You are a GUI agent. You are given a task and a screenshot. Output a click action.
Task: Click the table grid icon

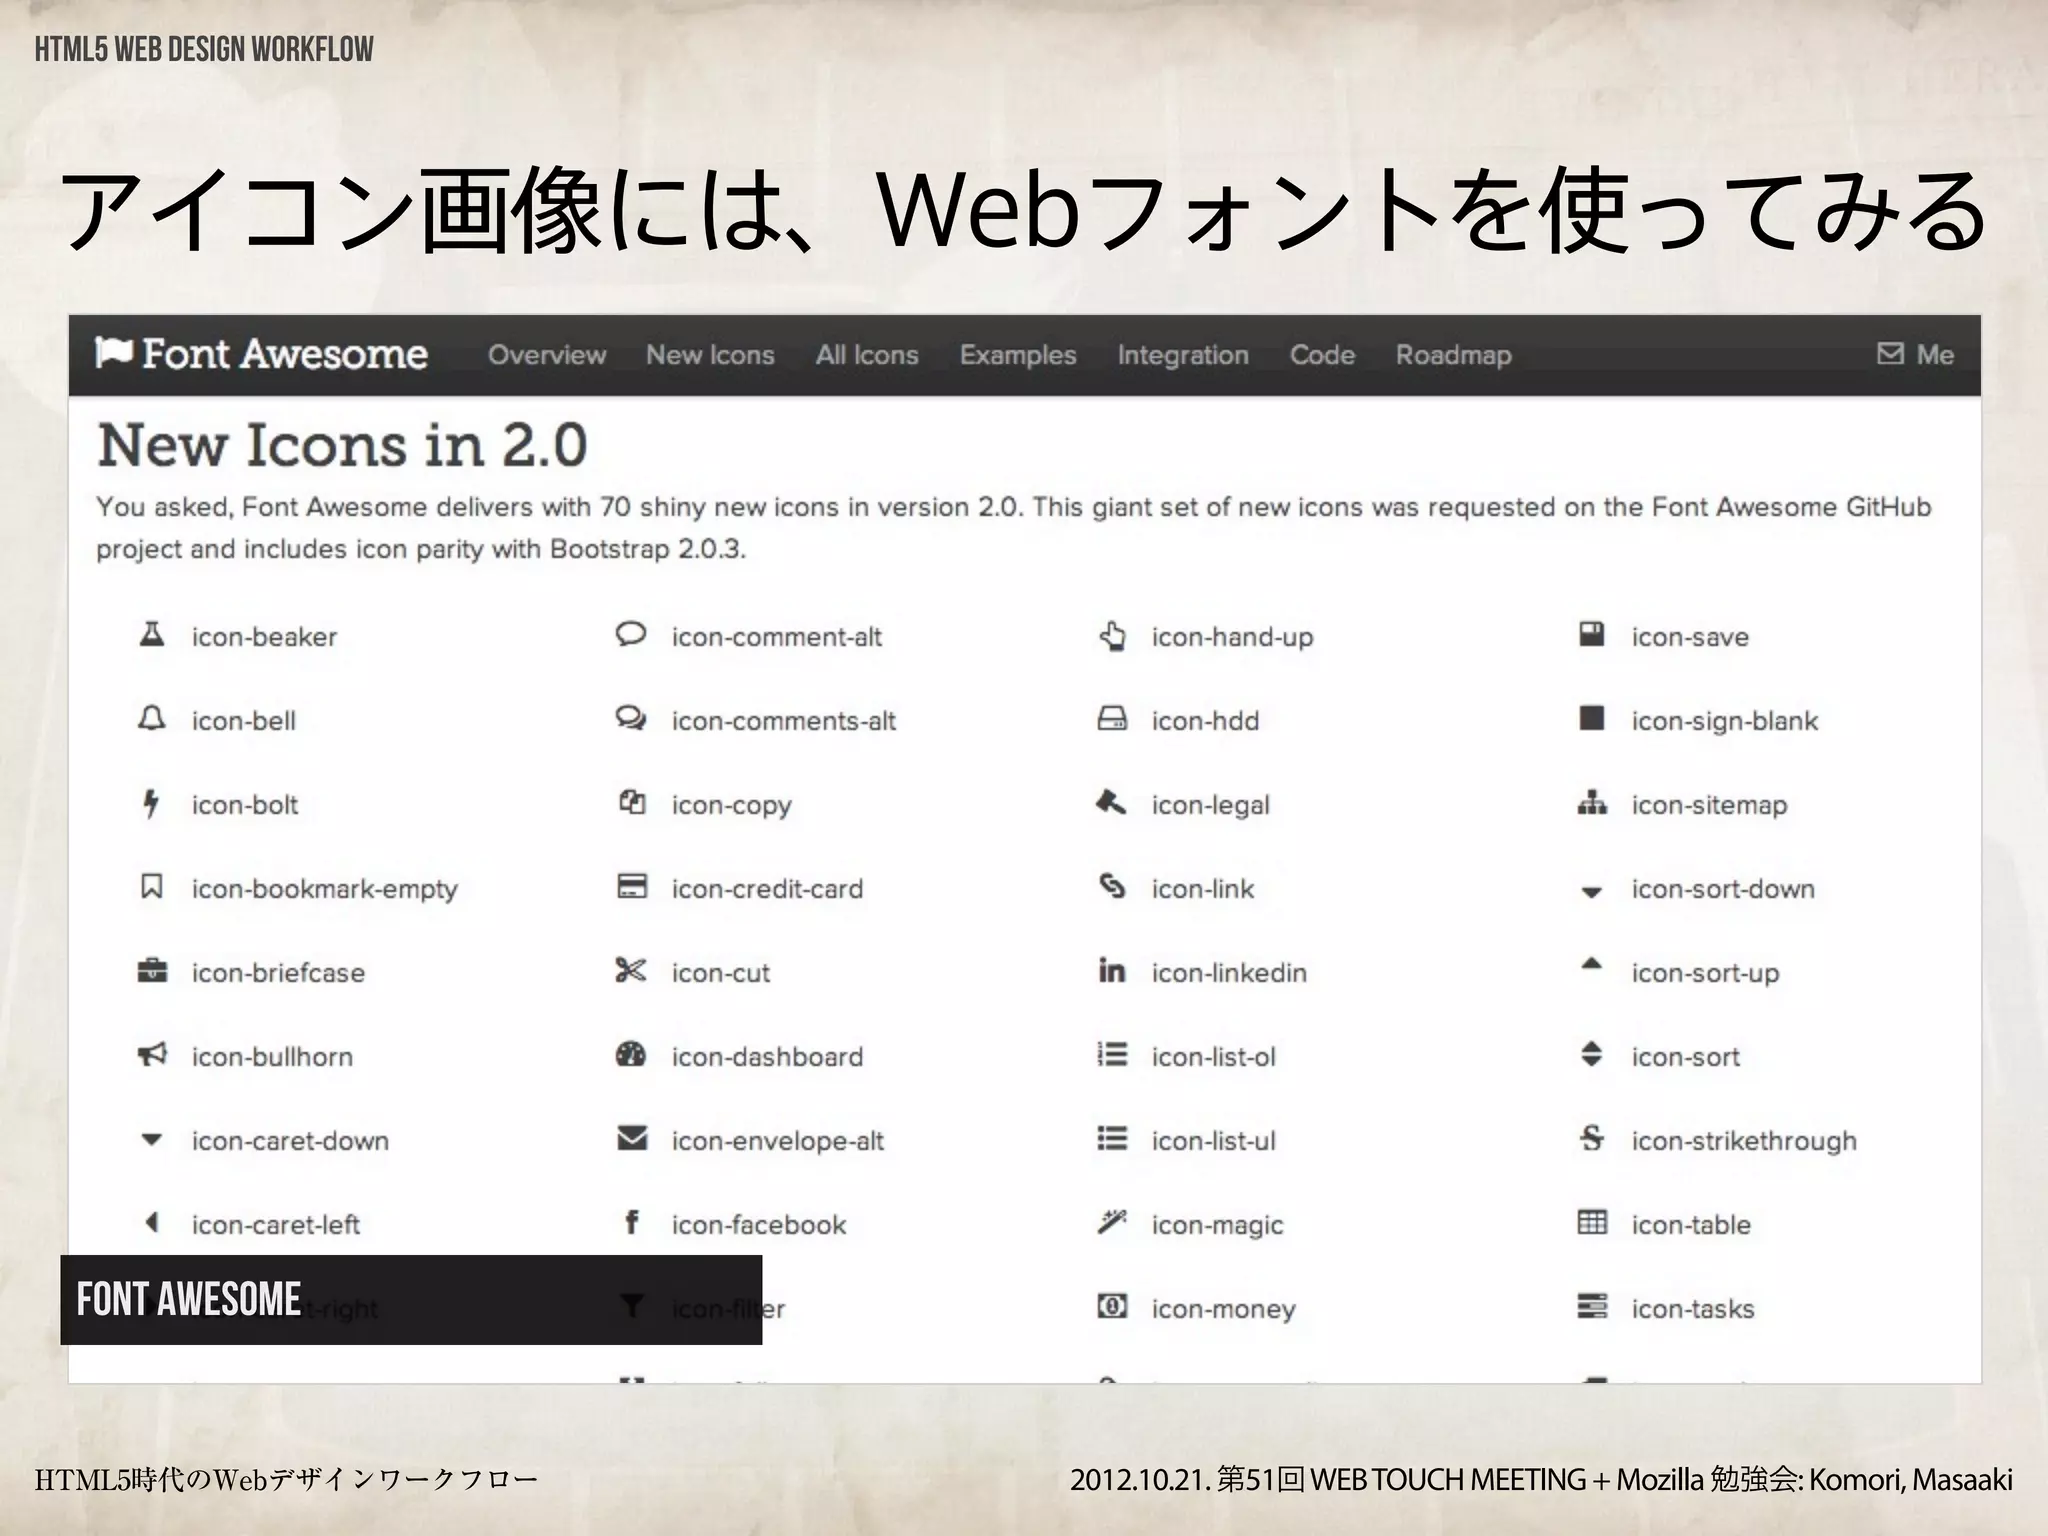pyautogui.click(x=1592, y=1222)
